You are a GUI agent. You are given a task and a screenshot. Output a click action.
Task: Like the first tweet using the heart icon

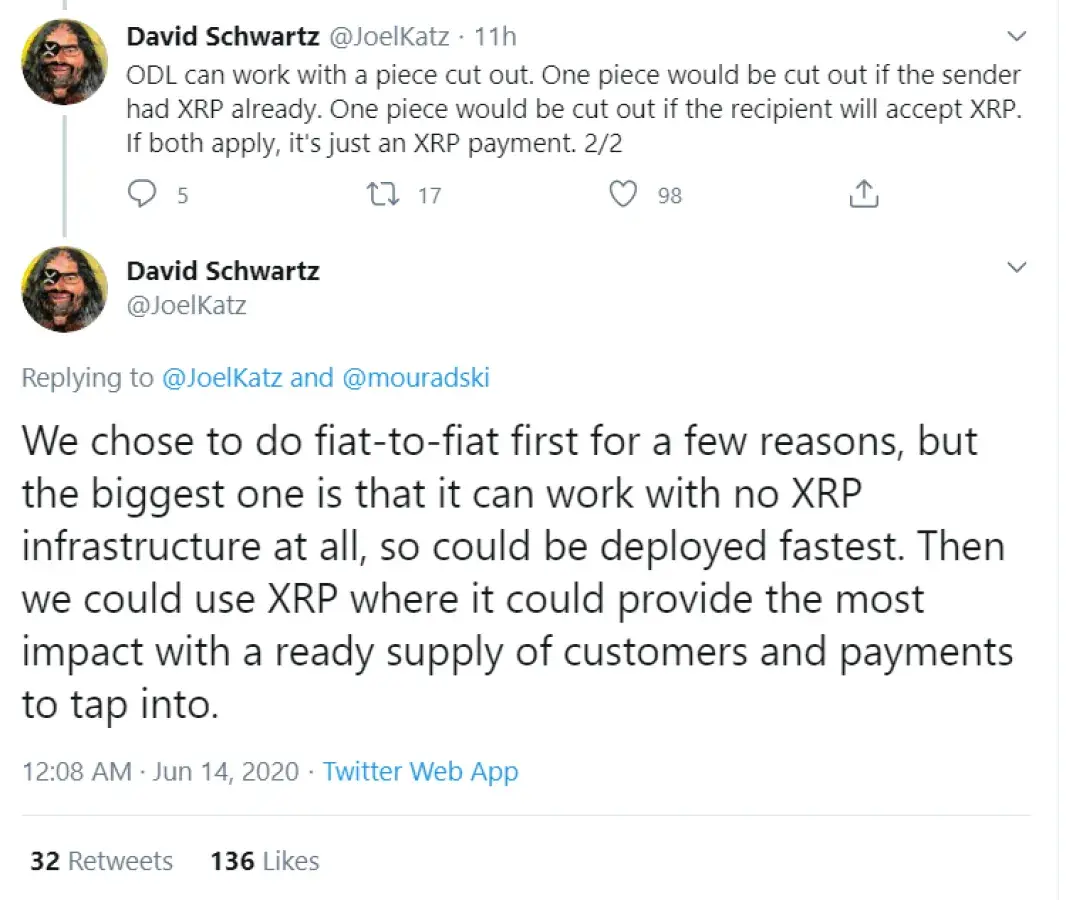622,194
